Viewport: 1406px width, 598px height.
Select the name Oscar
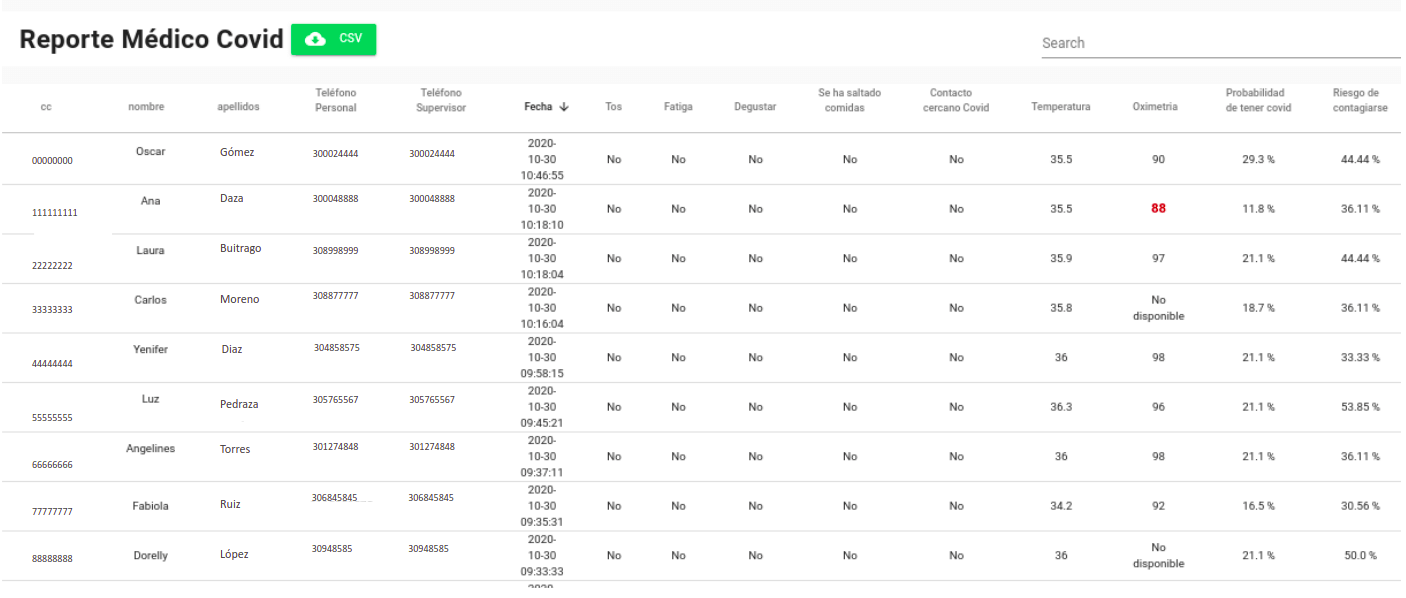tap(151, 152)
